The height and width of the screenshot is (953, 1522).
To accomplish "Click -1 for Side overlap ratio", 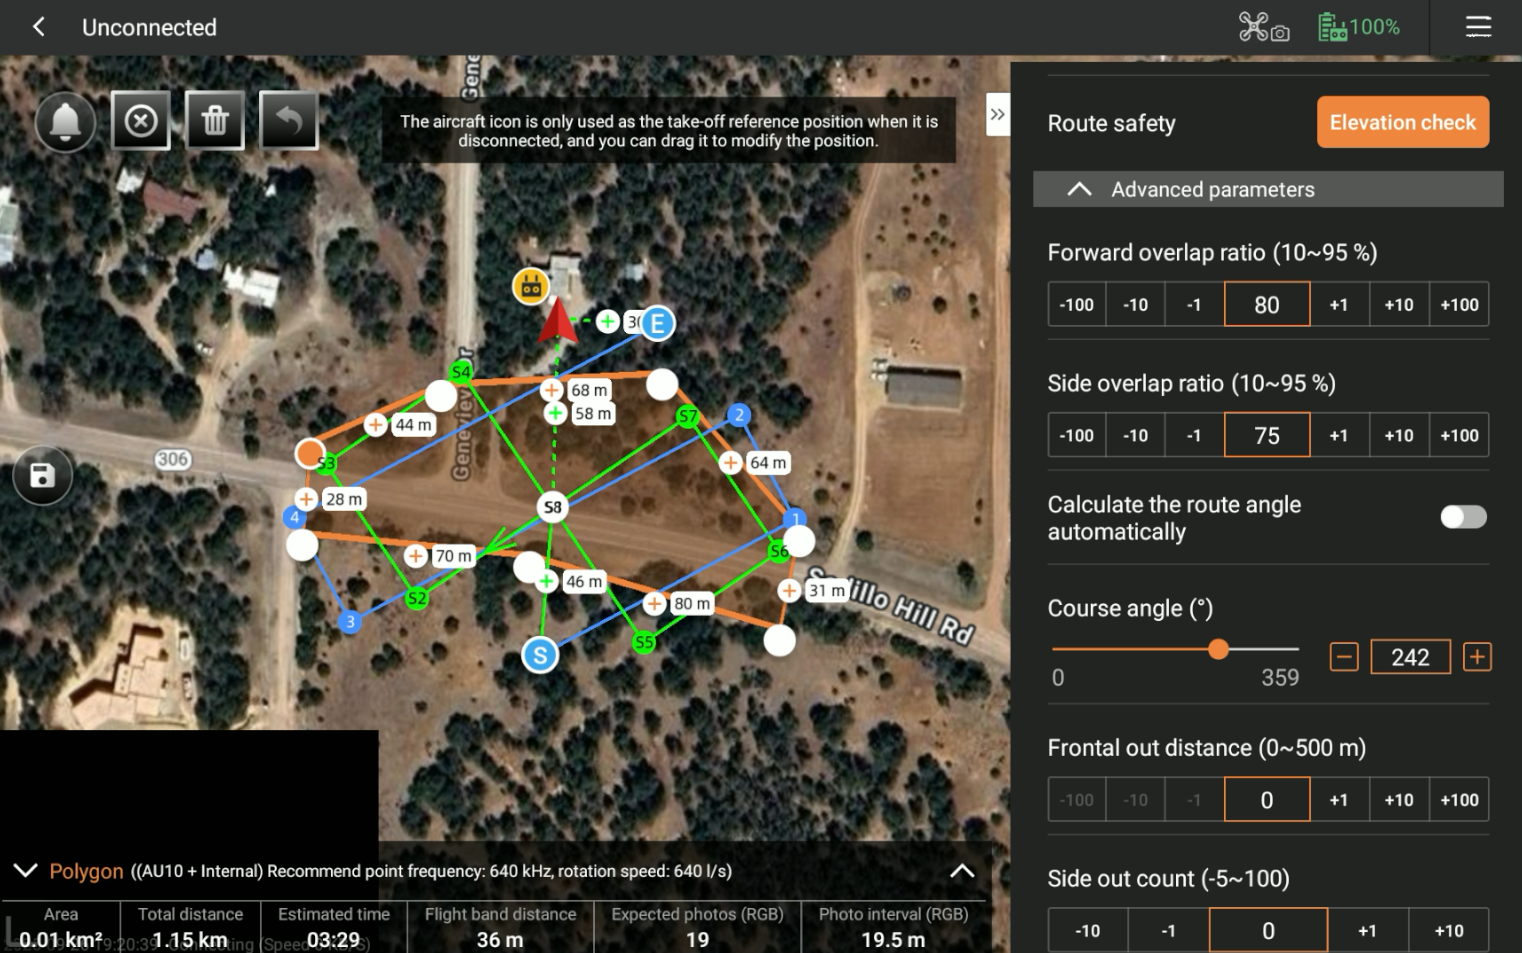I will [x=1194, y=435].
